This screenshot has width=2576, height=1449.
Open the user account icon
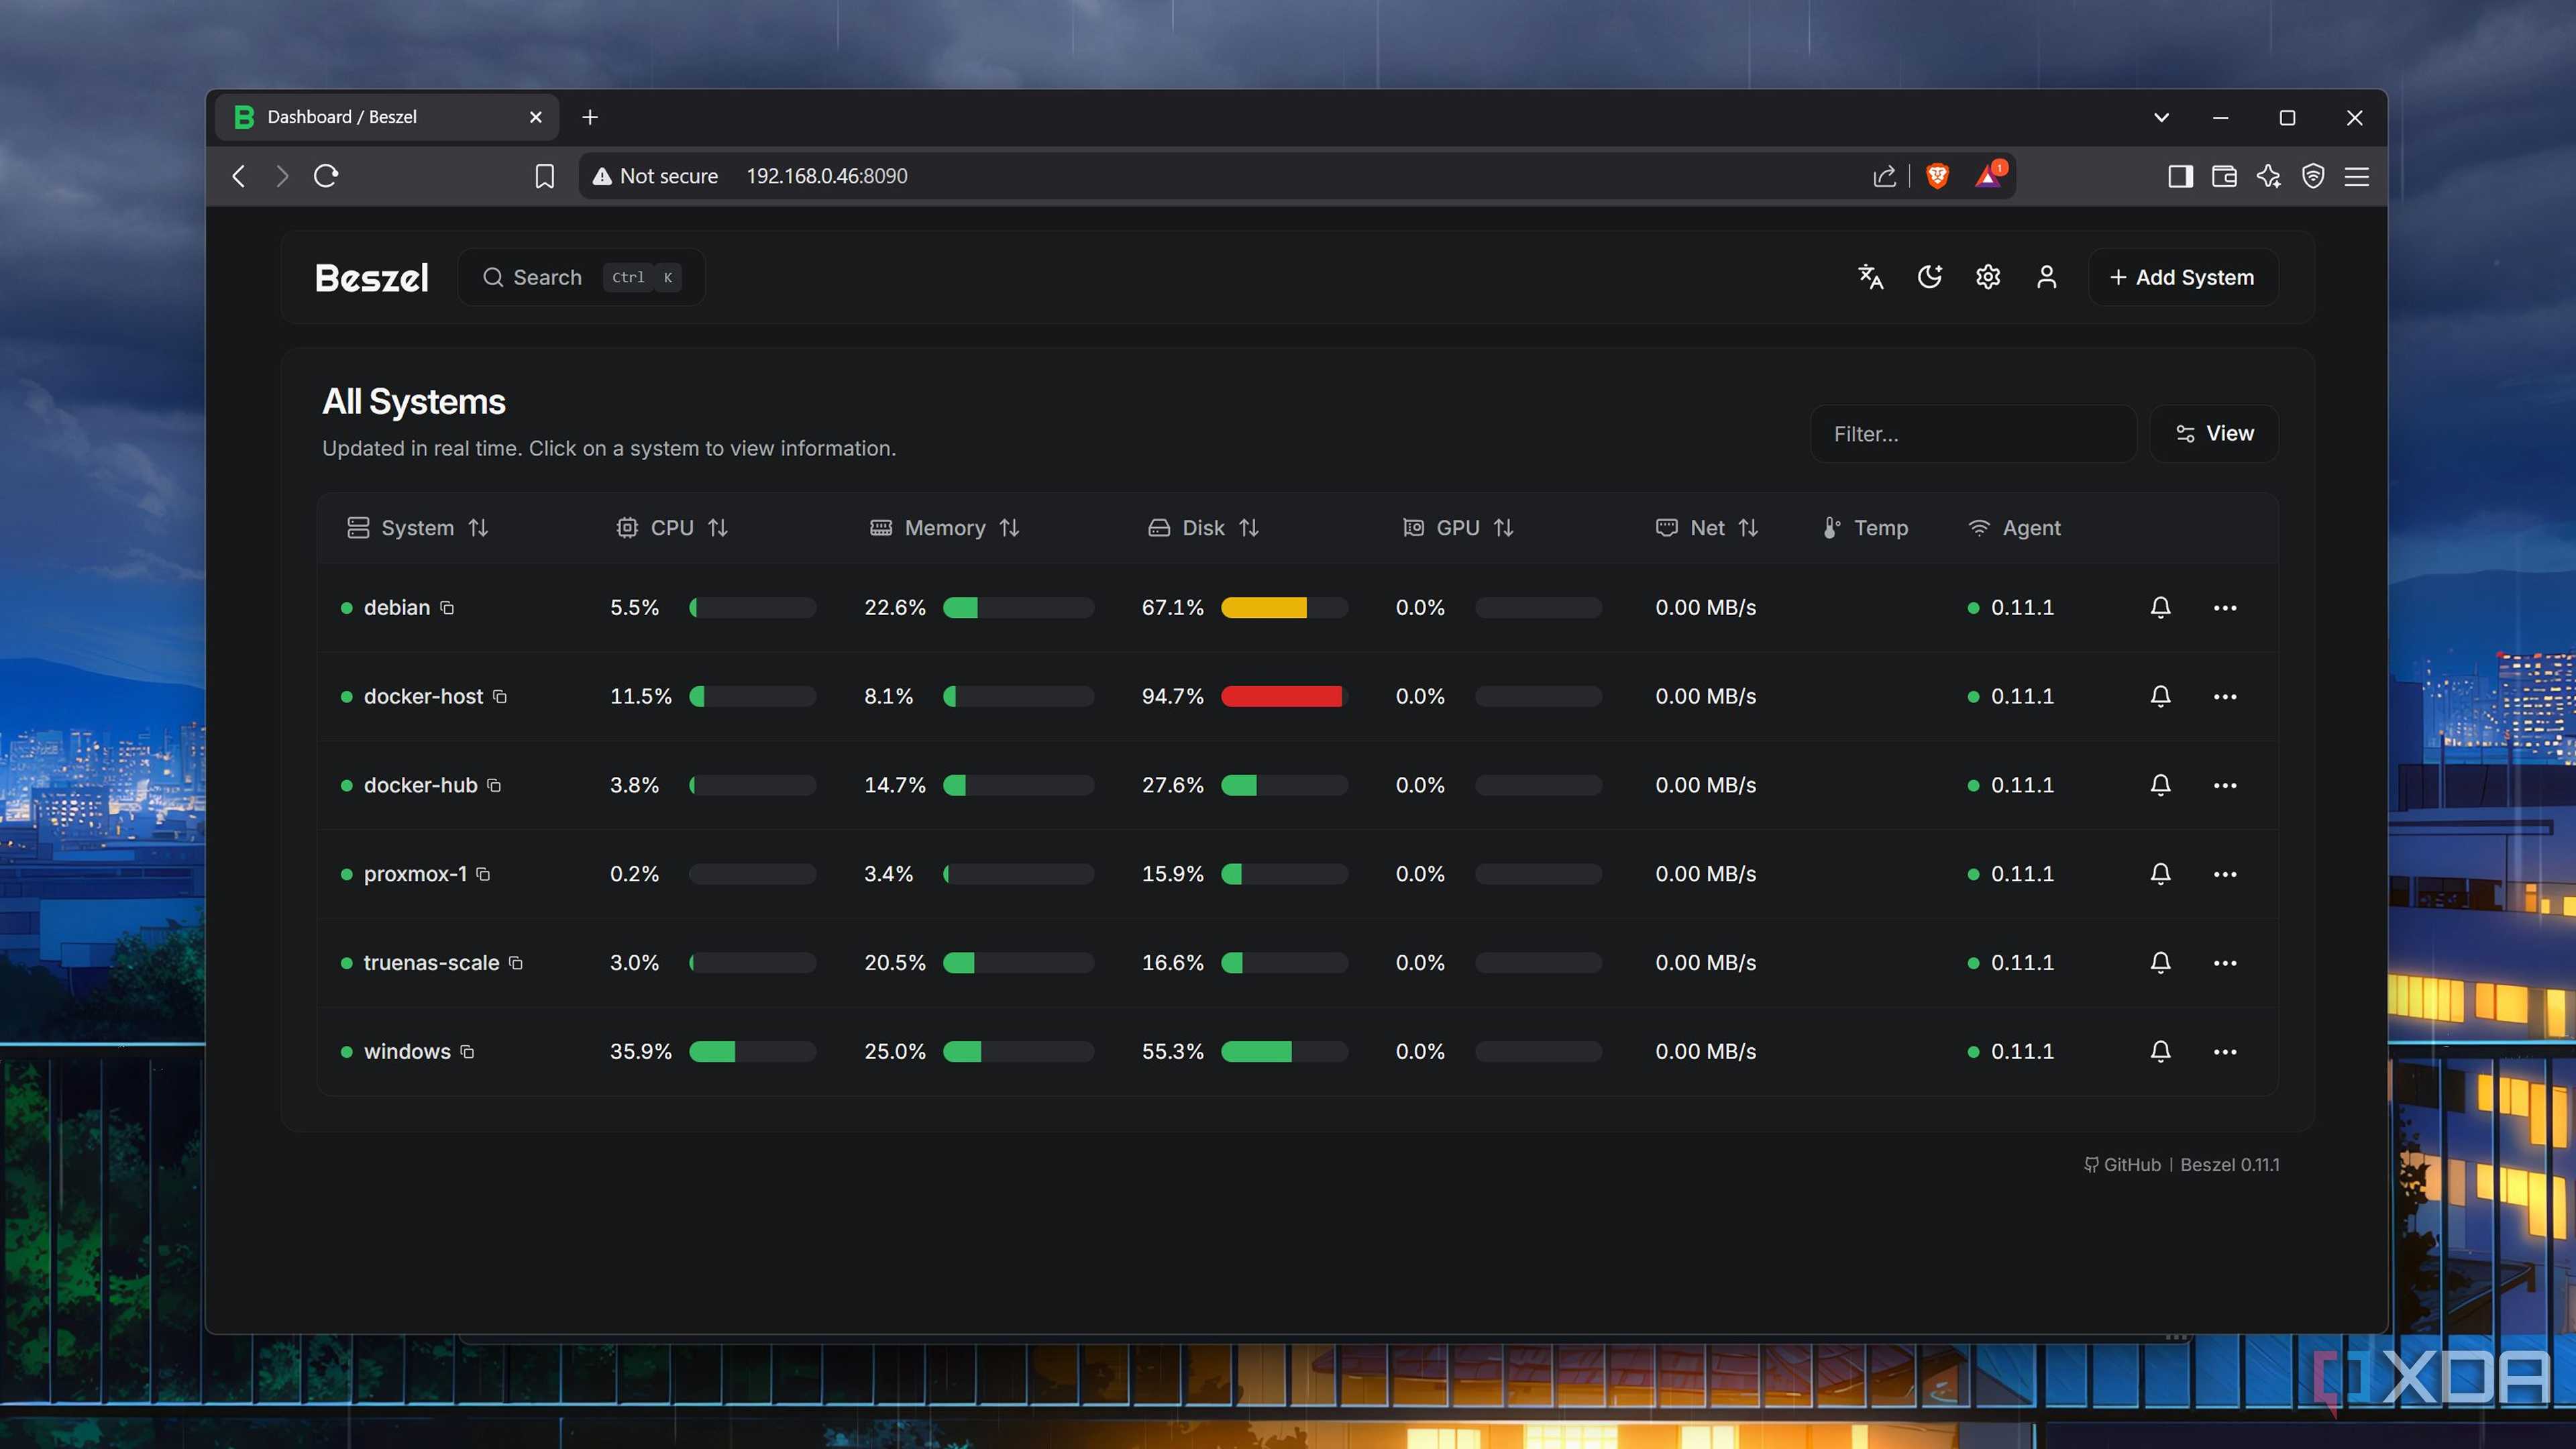[x=2046, y=277]
